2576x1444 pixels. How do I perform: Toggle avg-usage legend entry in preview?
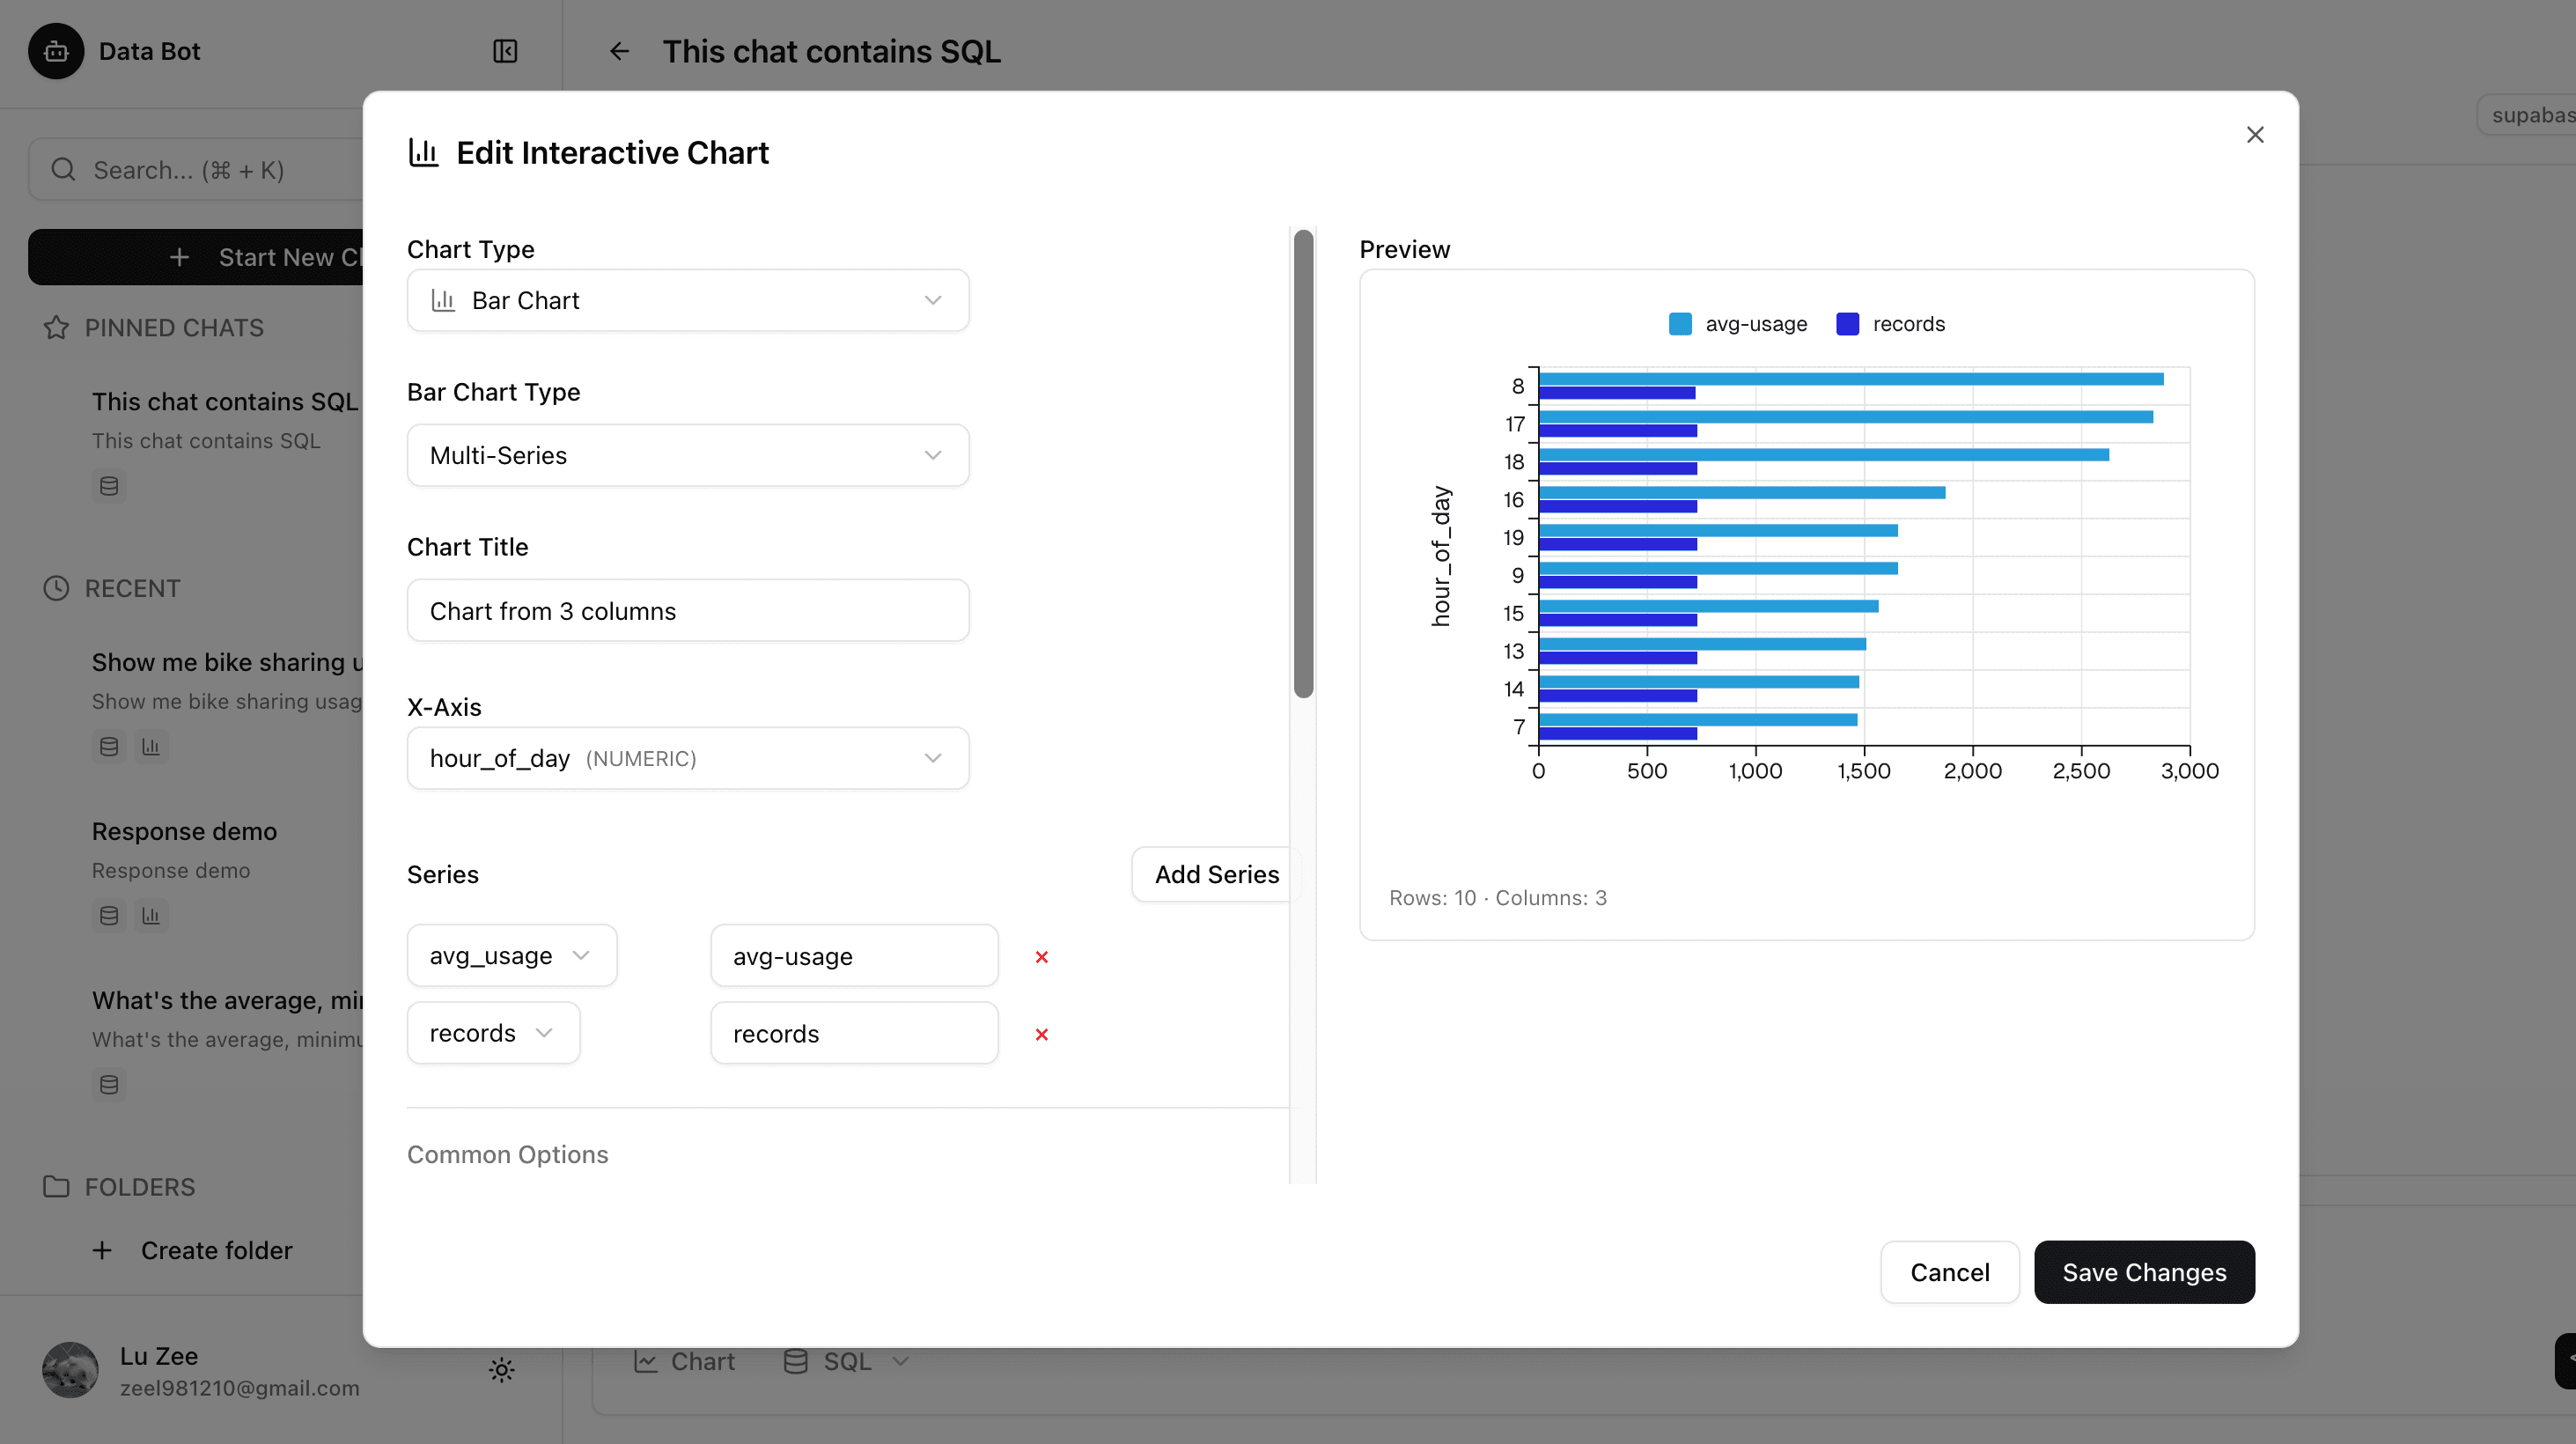point(1738,324)
